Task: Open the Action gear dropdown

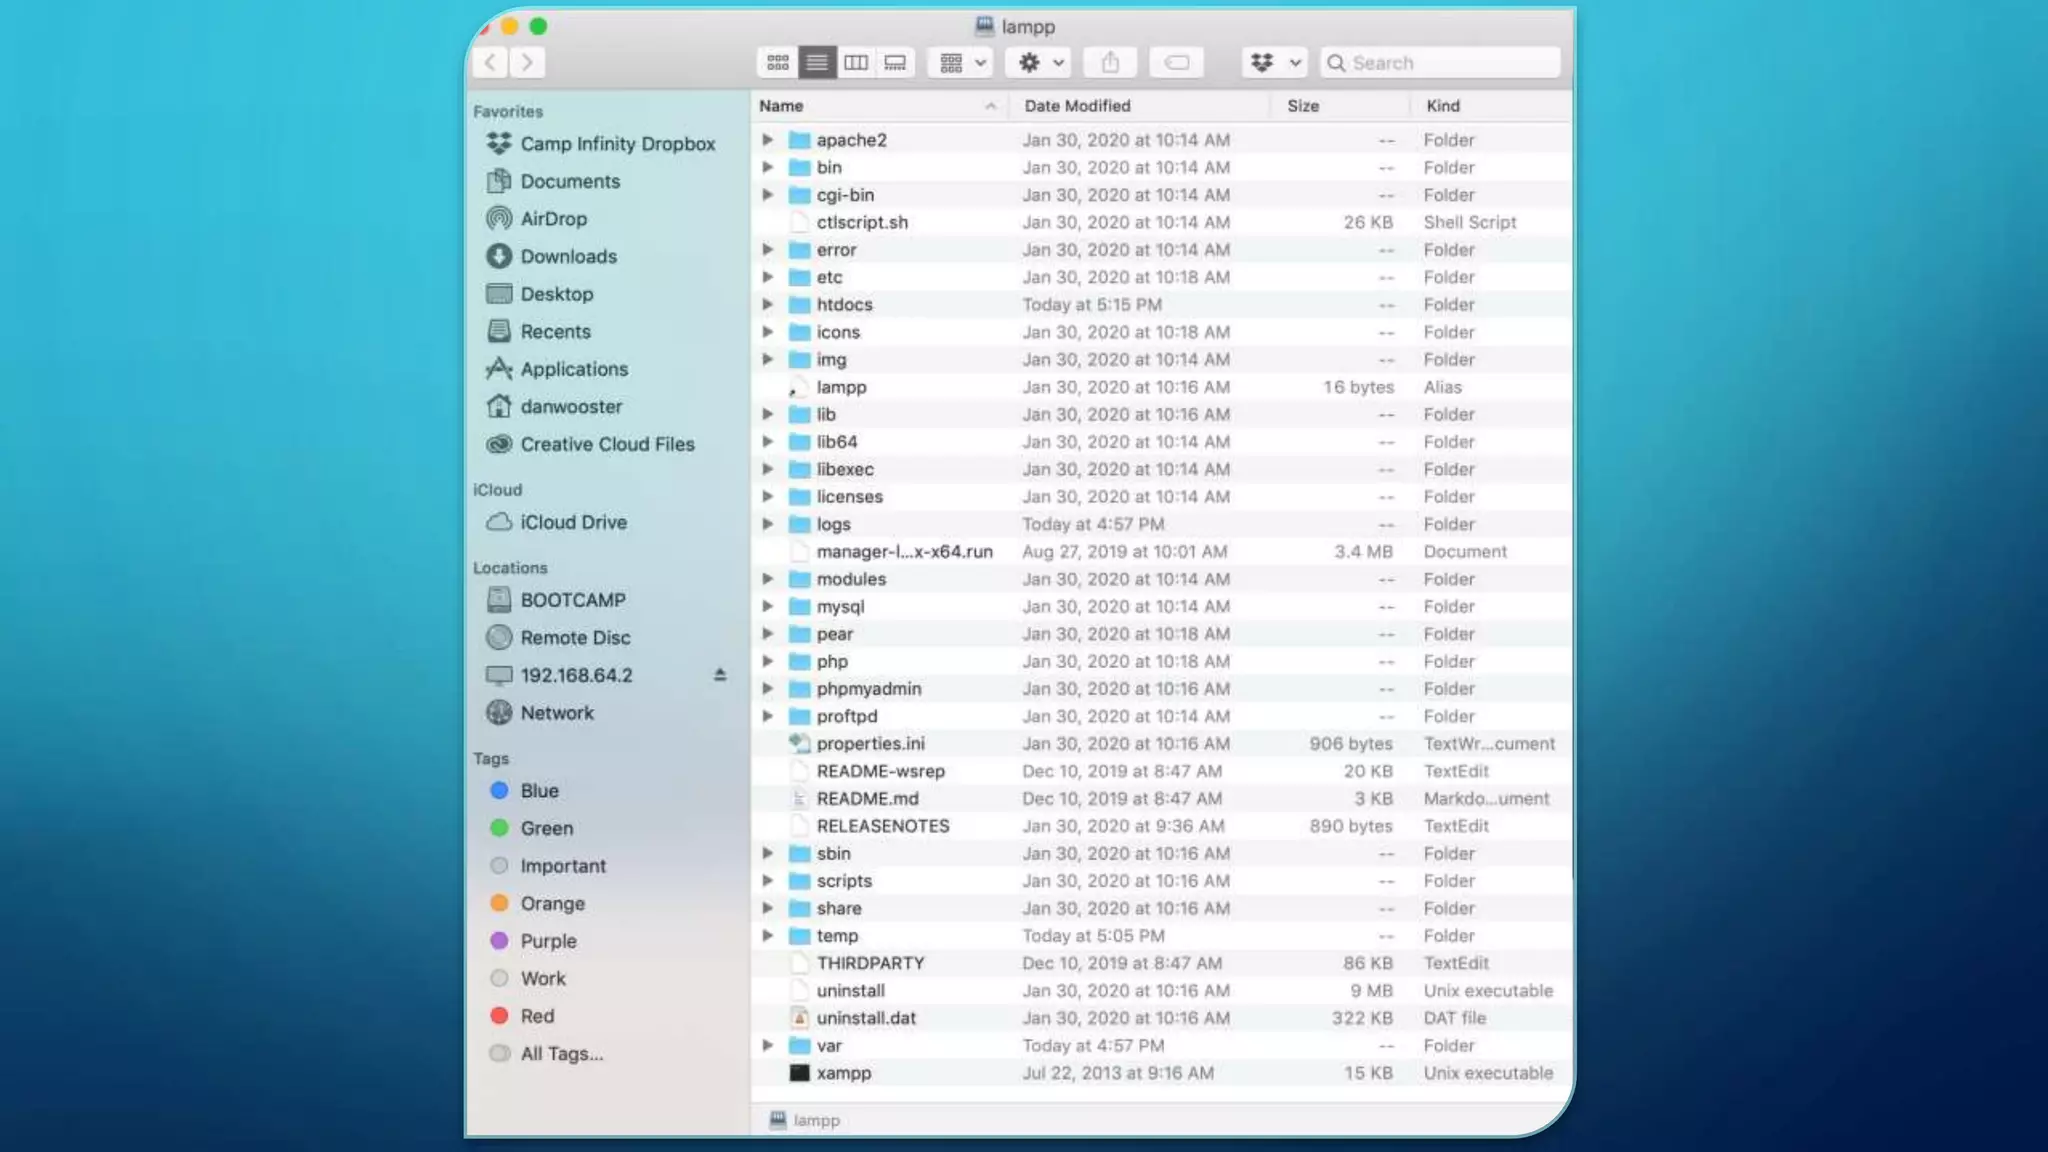Action: pos(1039,63)
